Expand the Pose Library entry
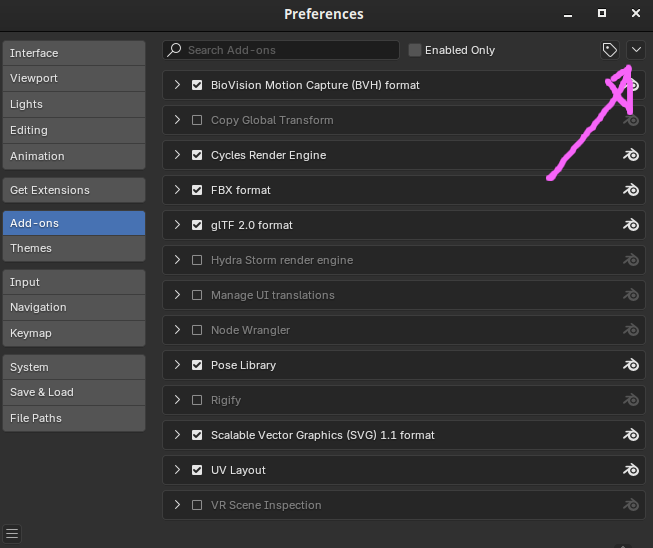This screenshot has height=548, width=653. pyautogui.click(x=177, y=365)
